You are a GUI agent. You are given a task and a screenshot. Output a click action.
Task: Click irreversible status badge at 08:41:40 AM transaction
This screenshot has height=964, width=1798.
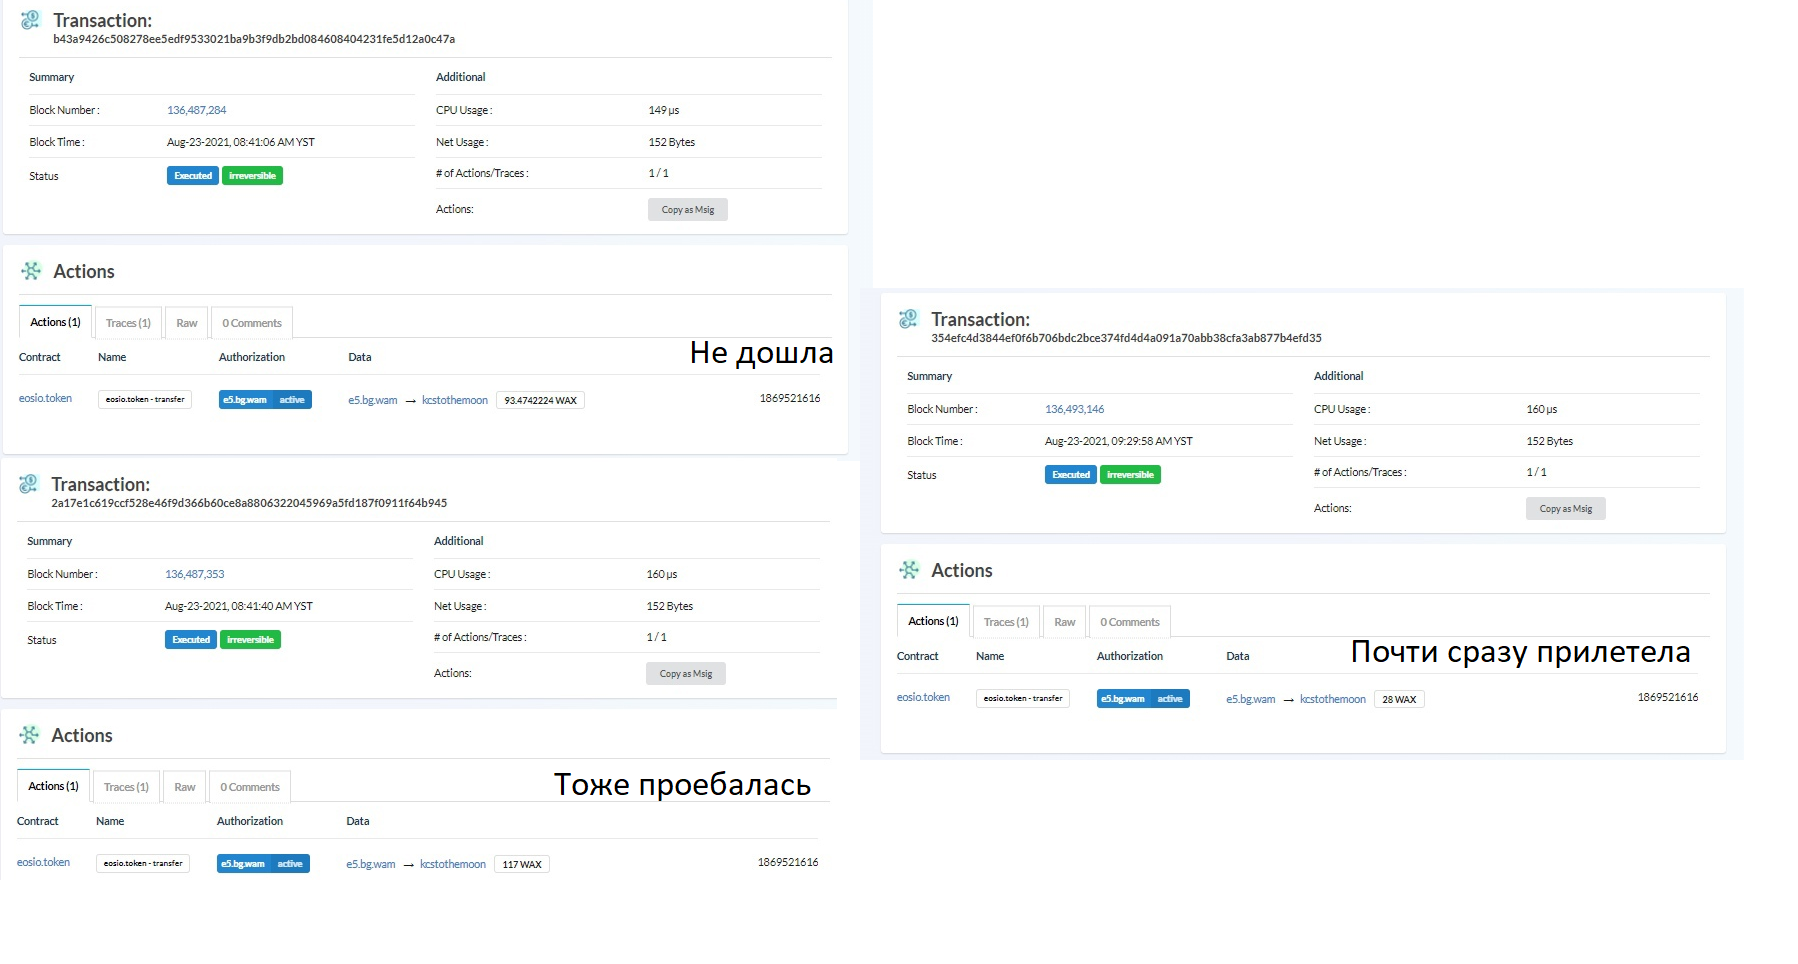250,639
